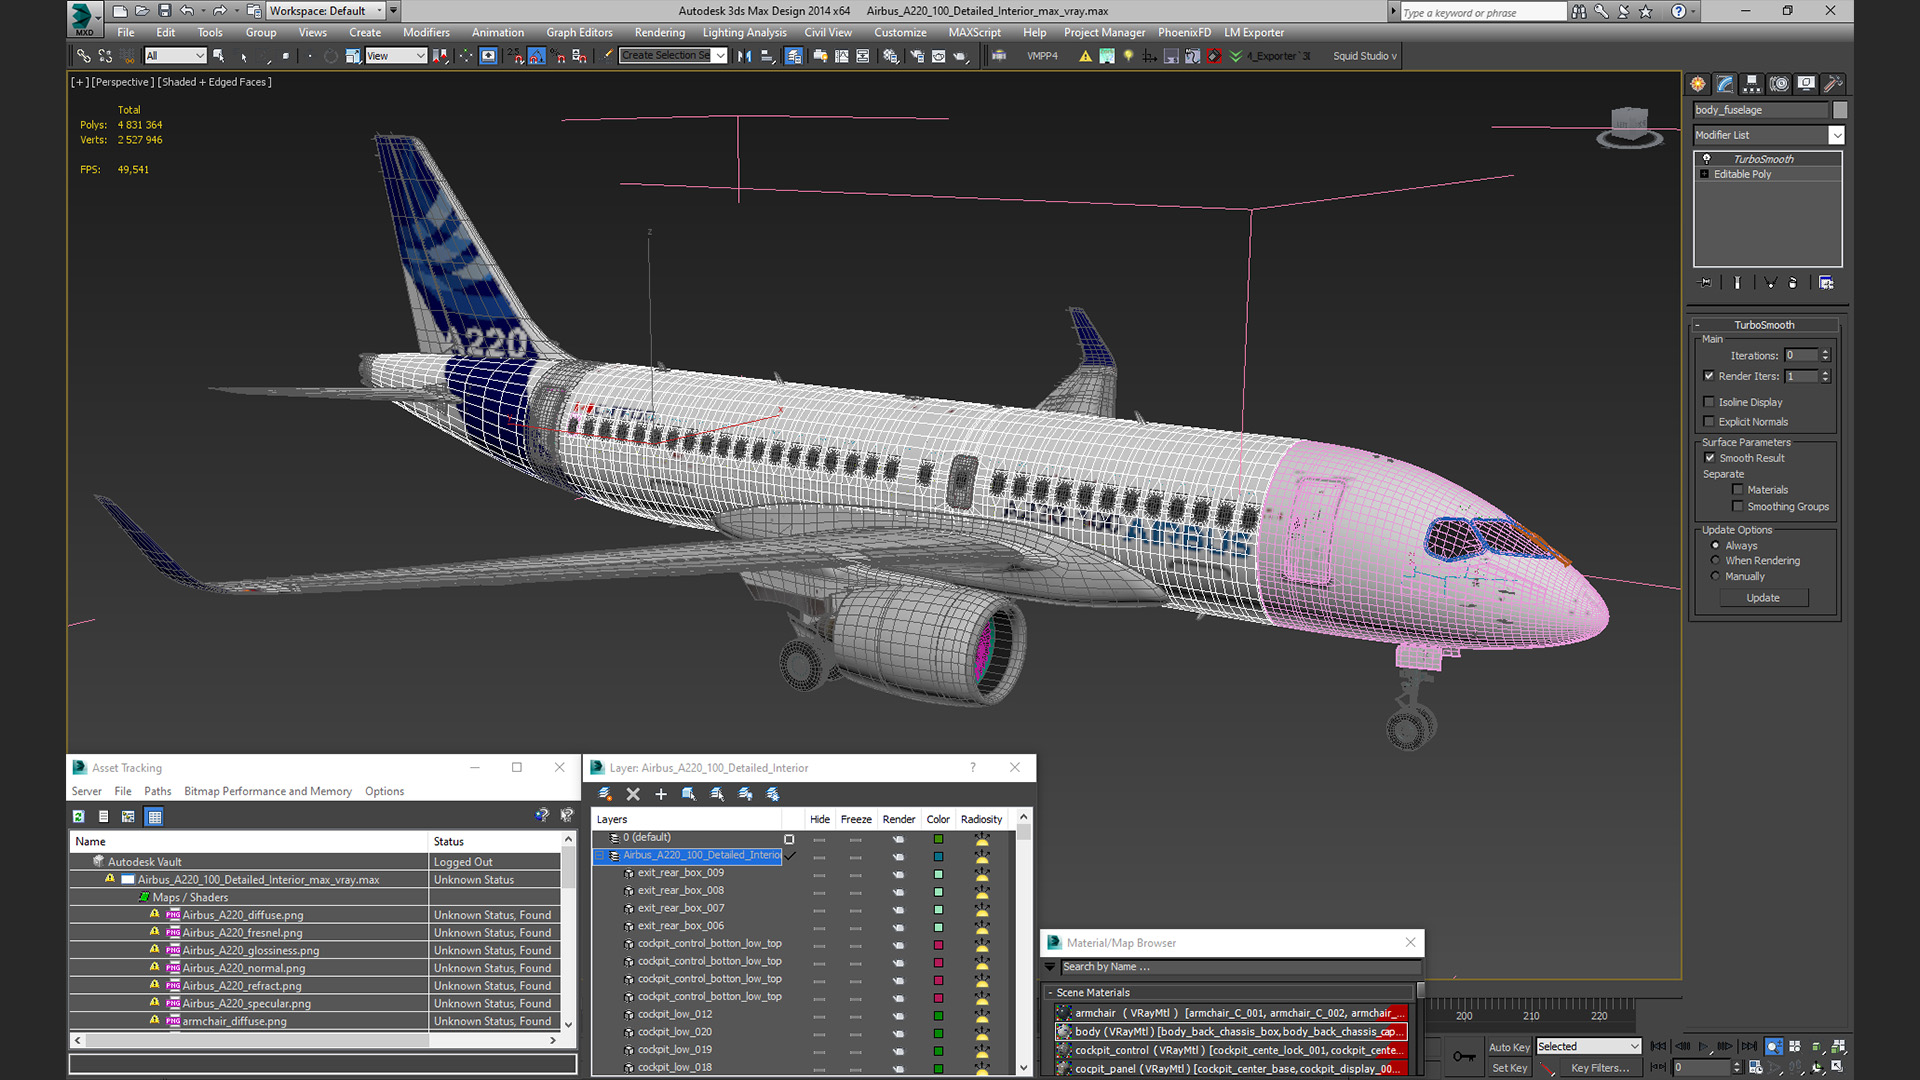The height and width of the screenshot is (1080, 1920).
Task: Click the Set Key button
Action: [x=1509, y=1068]
